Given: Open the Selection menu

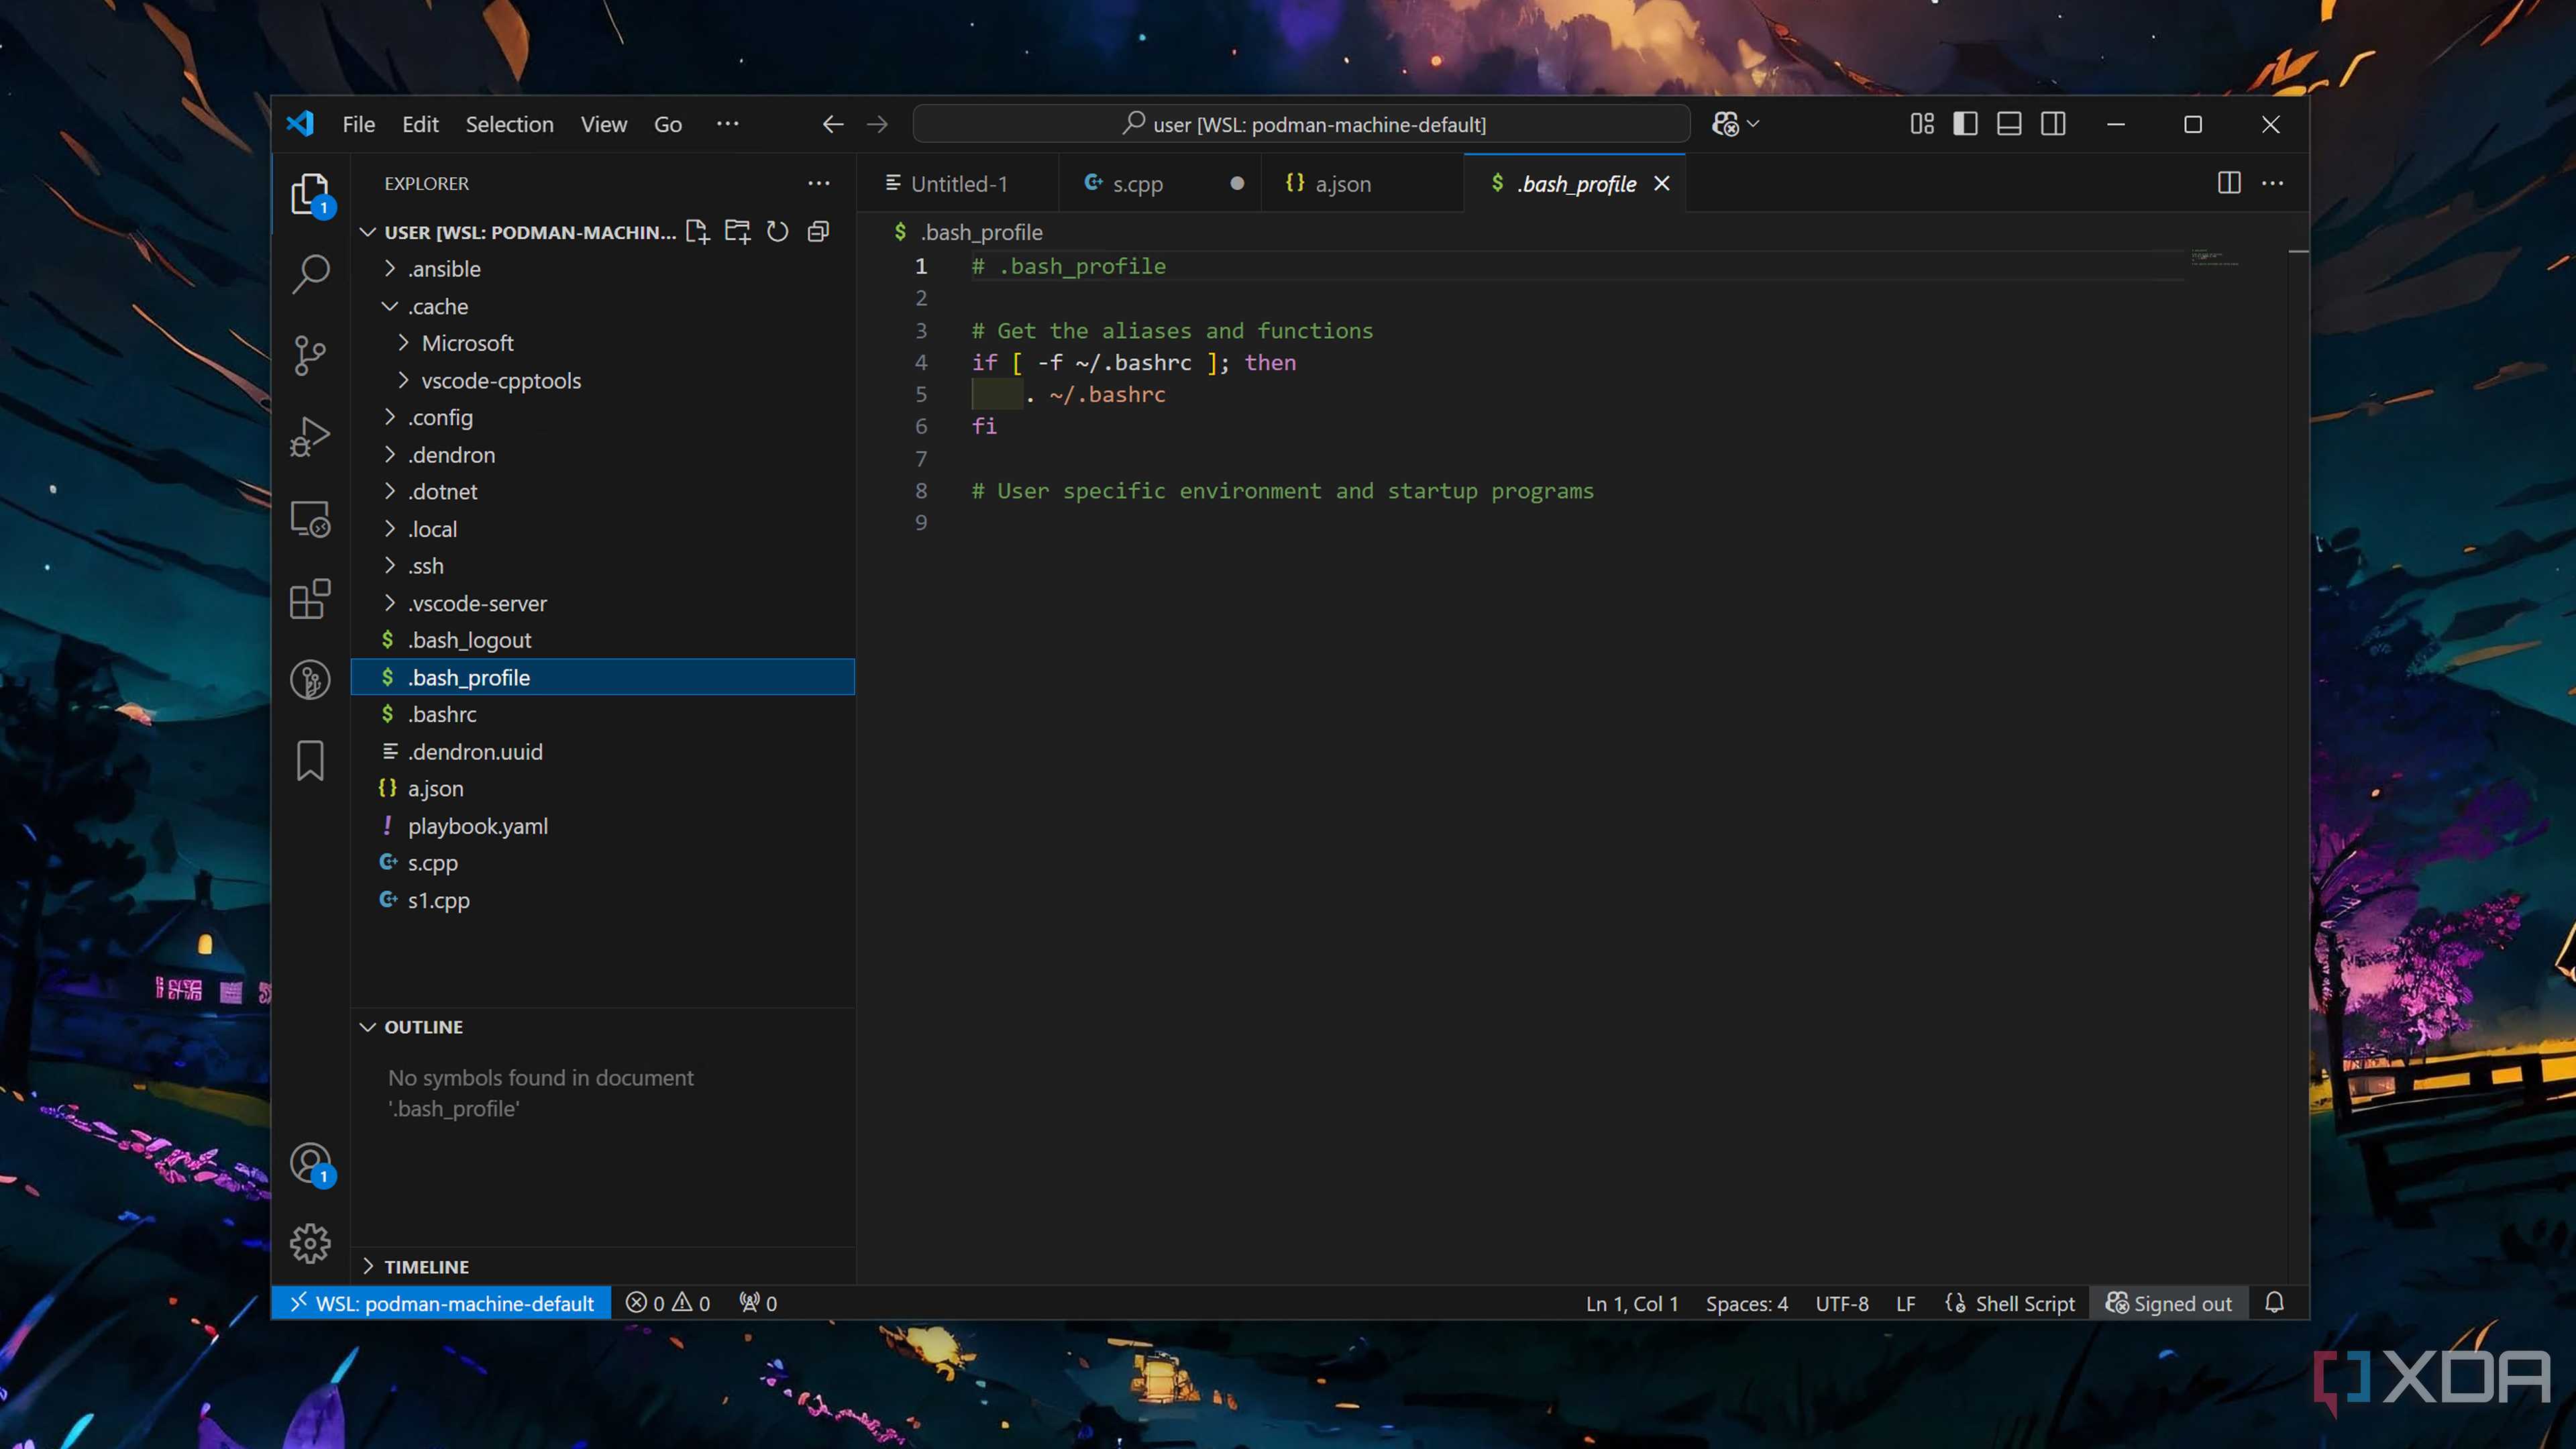Looking at the screenshot, I should pyautogui.click(x=509, y=124).
